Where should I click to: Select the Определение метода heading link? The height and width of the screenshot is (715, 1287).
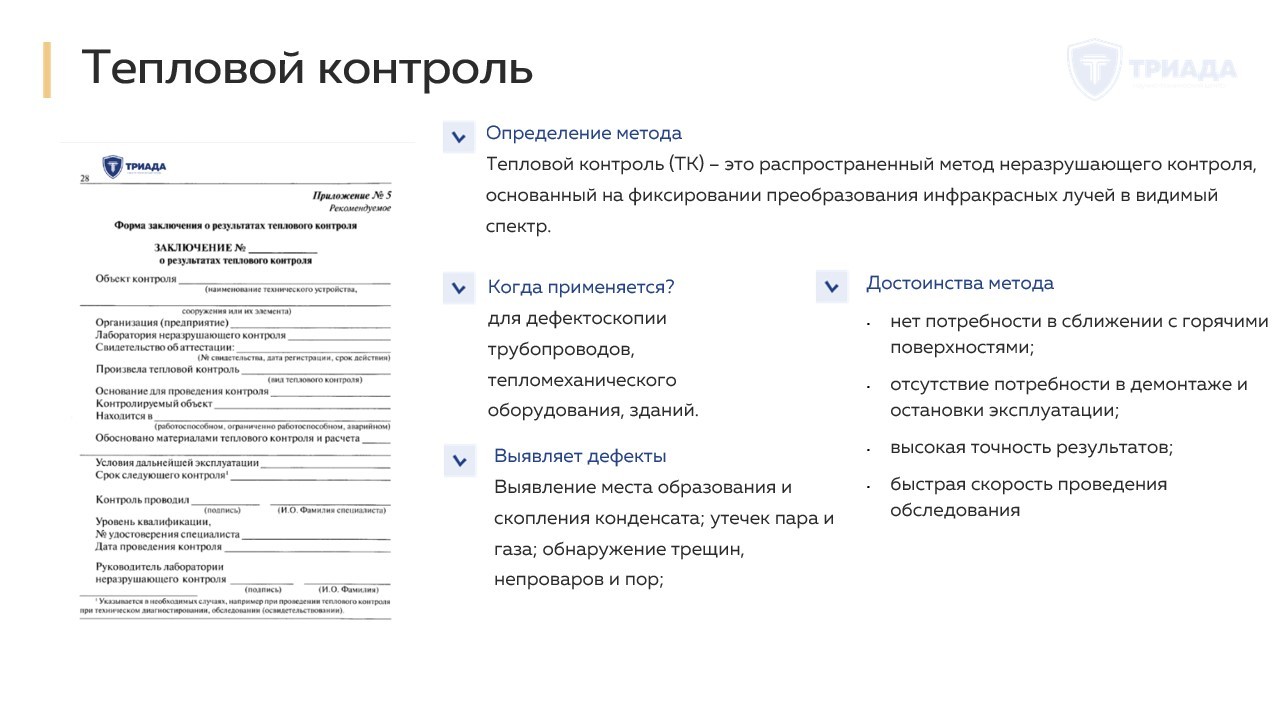pyautogui.click(x=584, y=132)
